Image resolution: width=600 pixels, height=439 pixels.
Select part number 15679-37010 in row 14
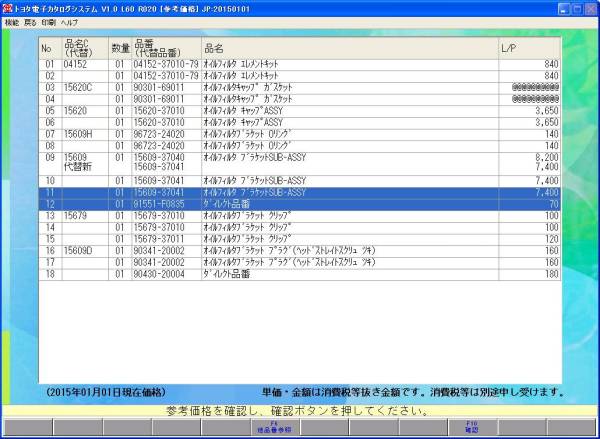tap(159, 227)
